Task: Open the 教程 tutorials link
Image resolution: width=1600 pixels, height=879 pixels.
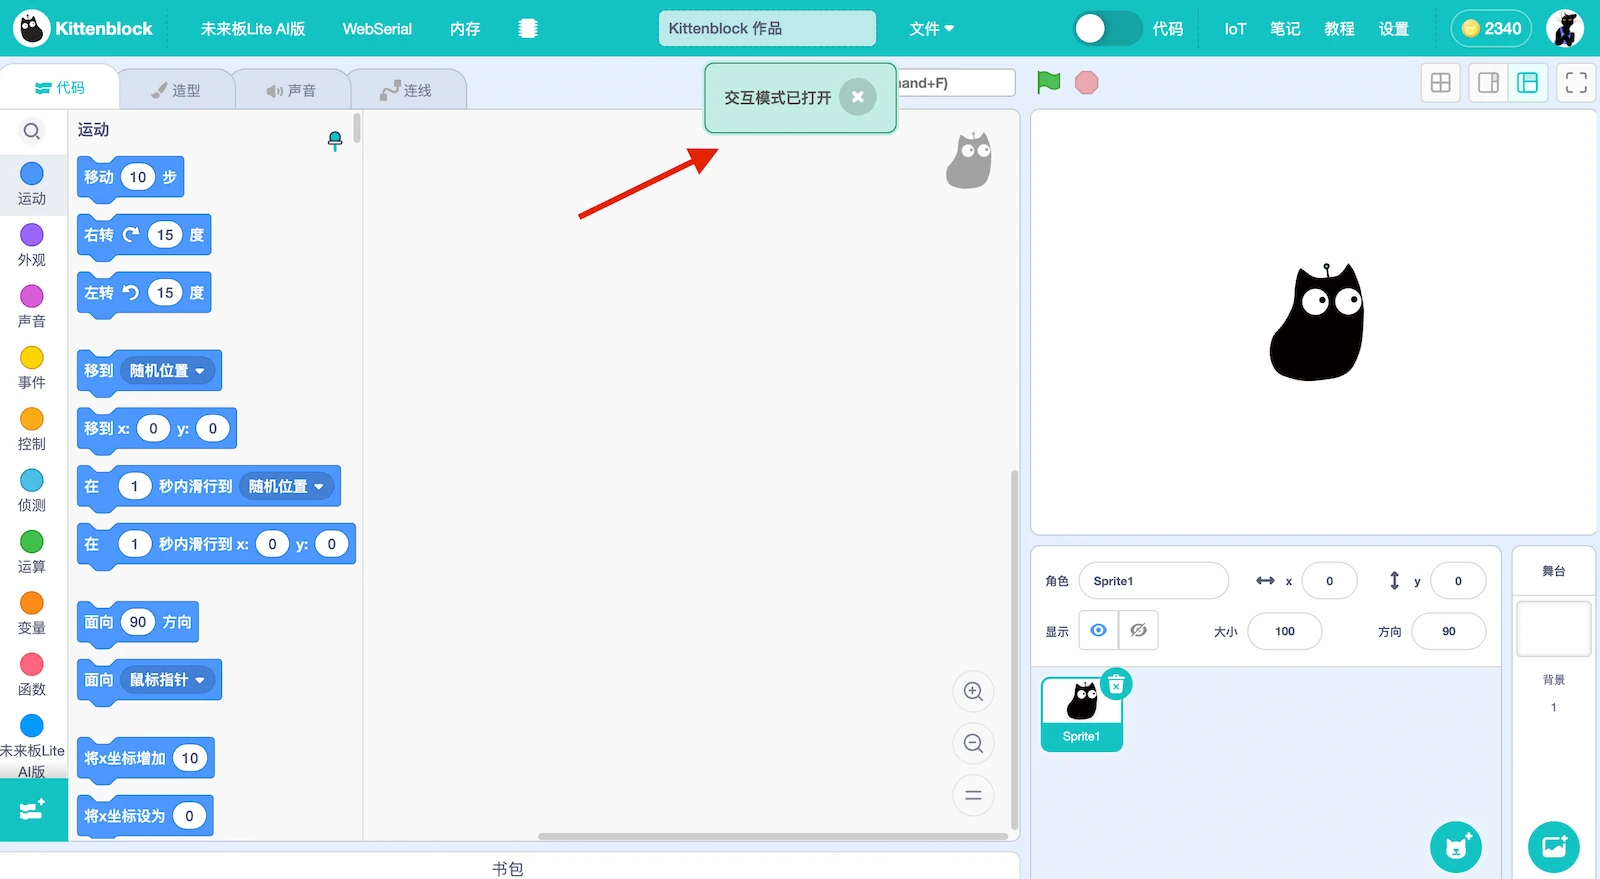Action: (1339, 29)
